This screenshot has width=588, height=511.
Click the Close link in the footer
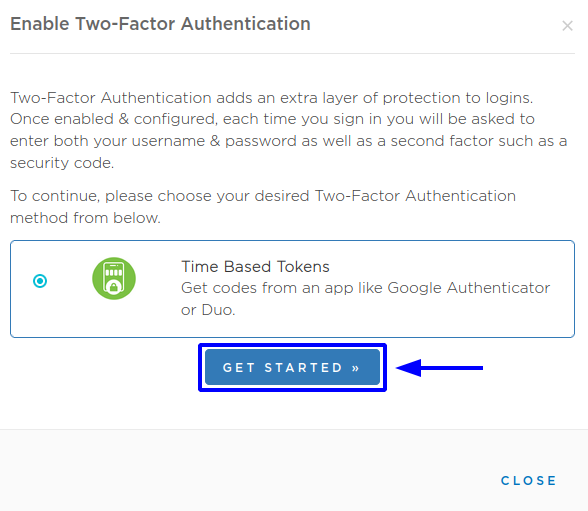click(x=528, y=481)
